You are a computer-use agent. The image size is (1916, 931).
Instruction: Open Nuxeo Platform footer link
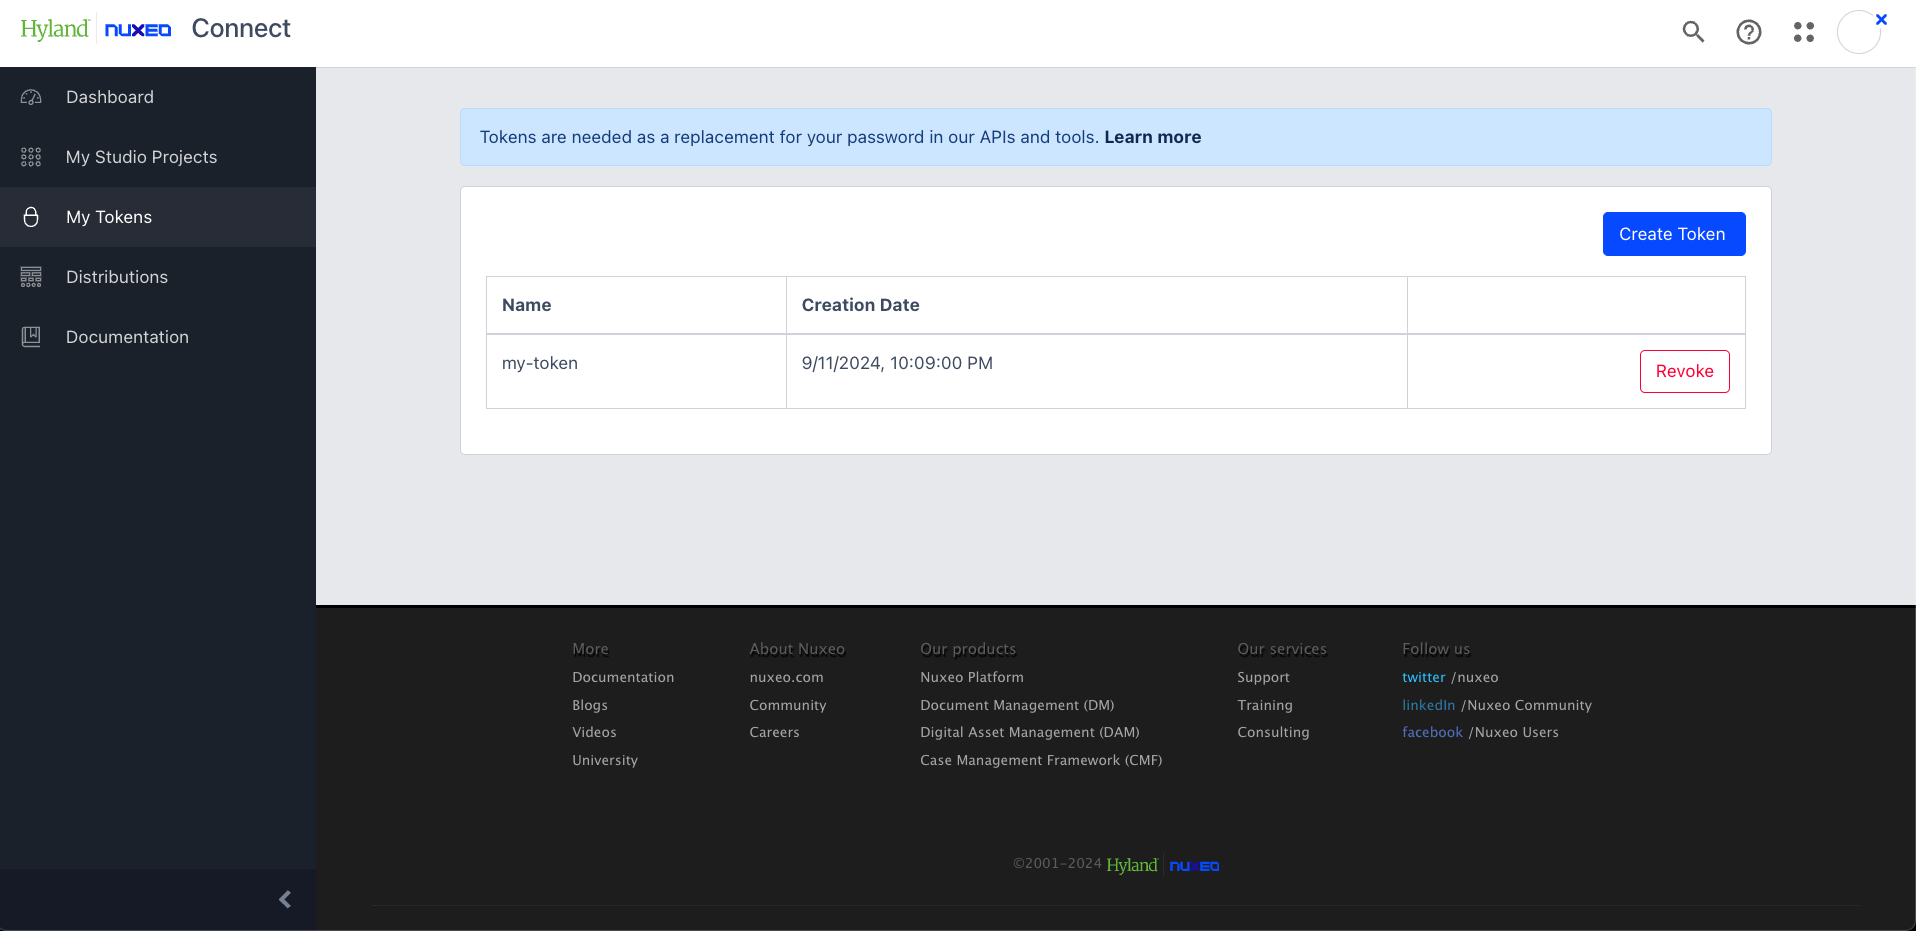click(x=972, y=677)
